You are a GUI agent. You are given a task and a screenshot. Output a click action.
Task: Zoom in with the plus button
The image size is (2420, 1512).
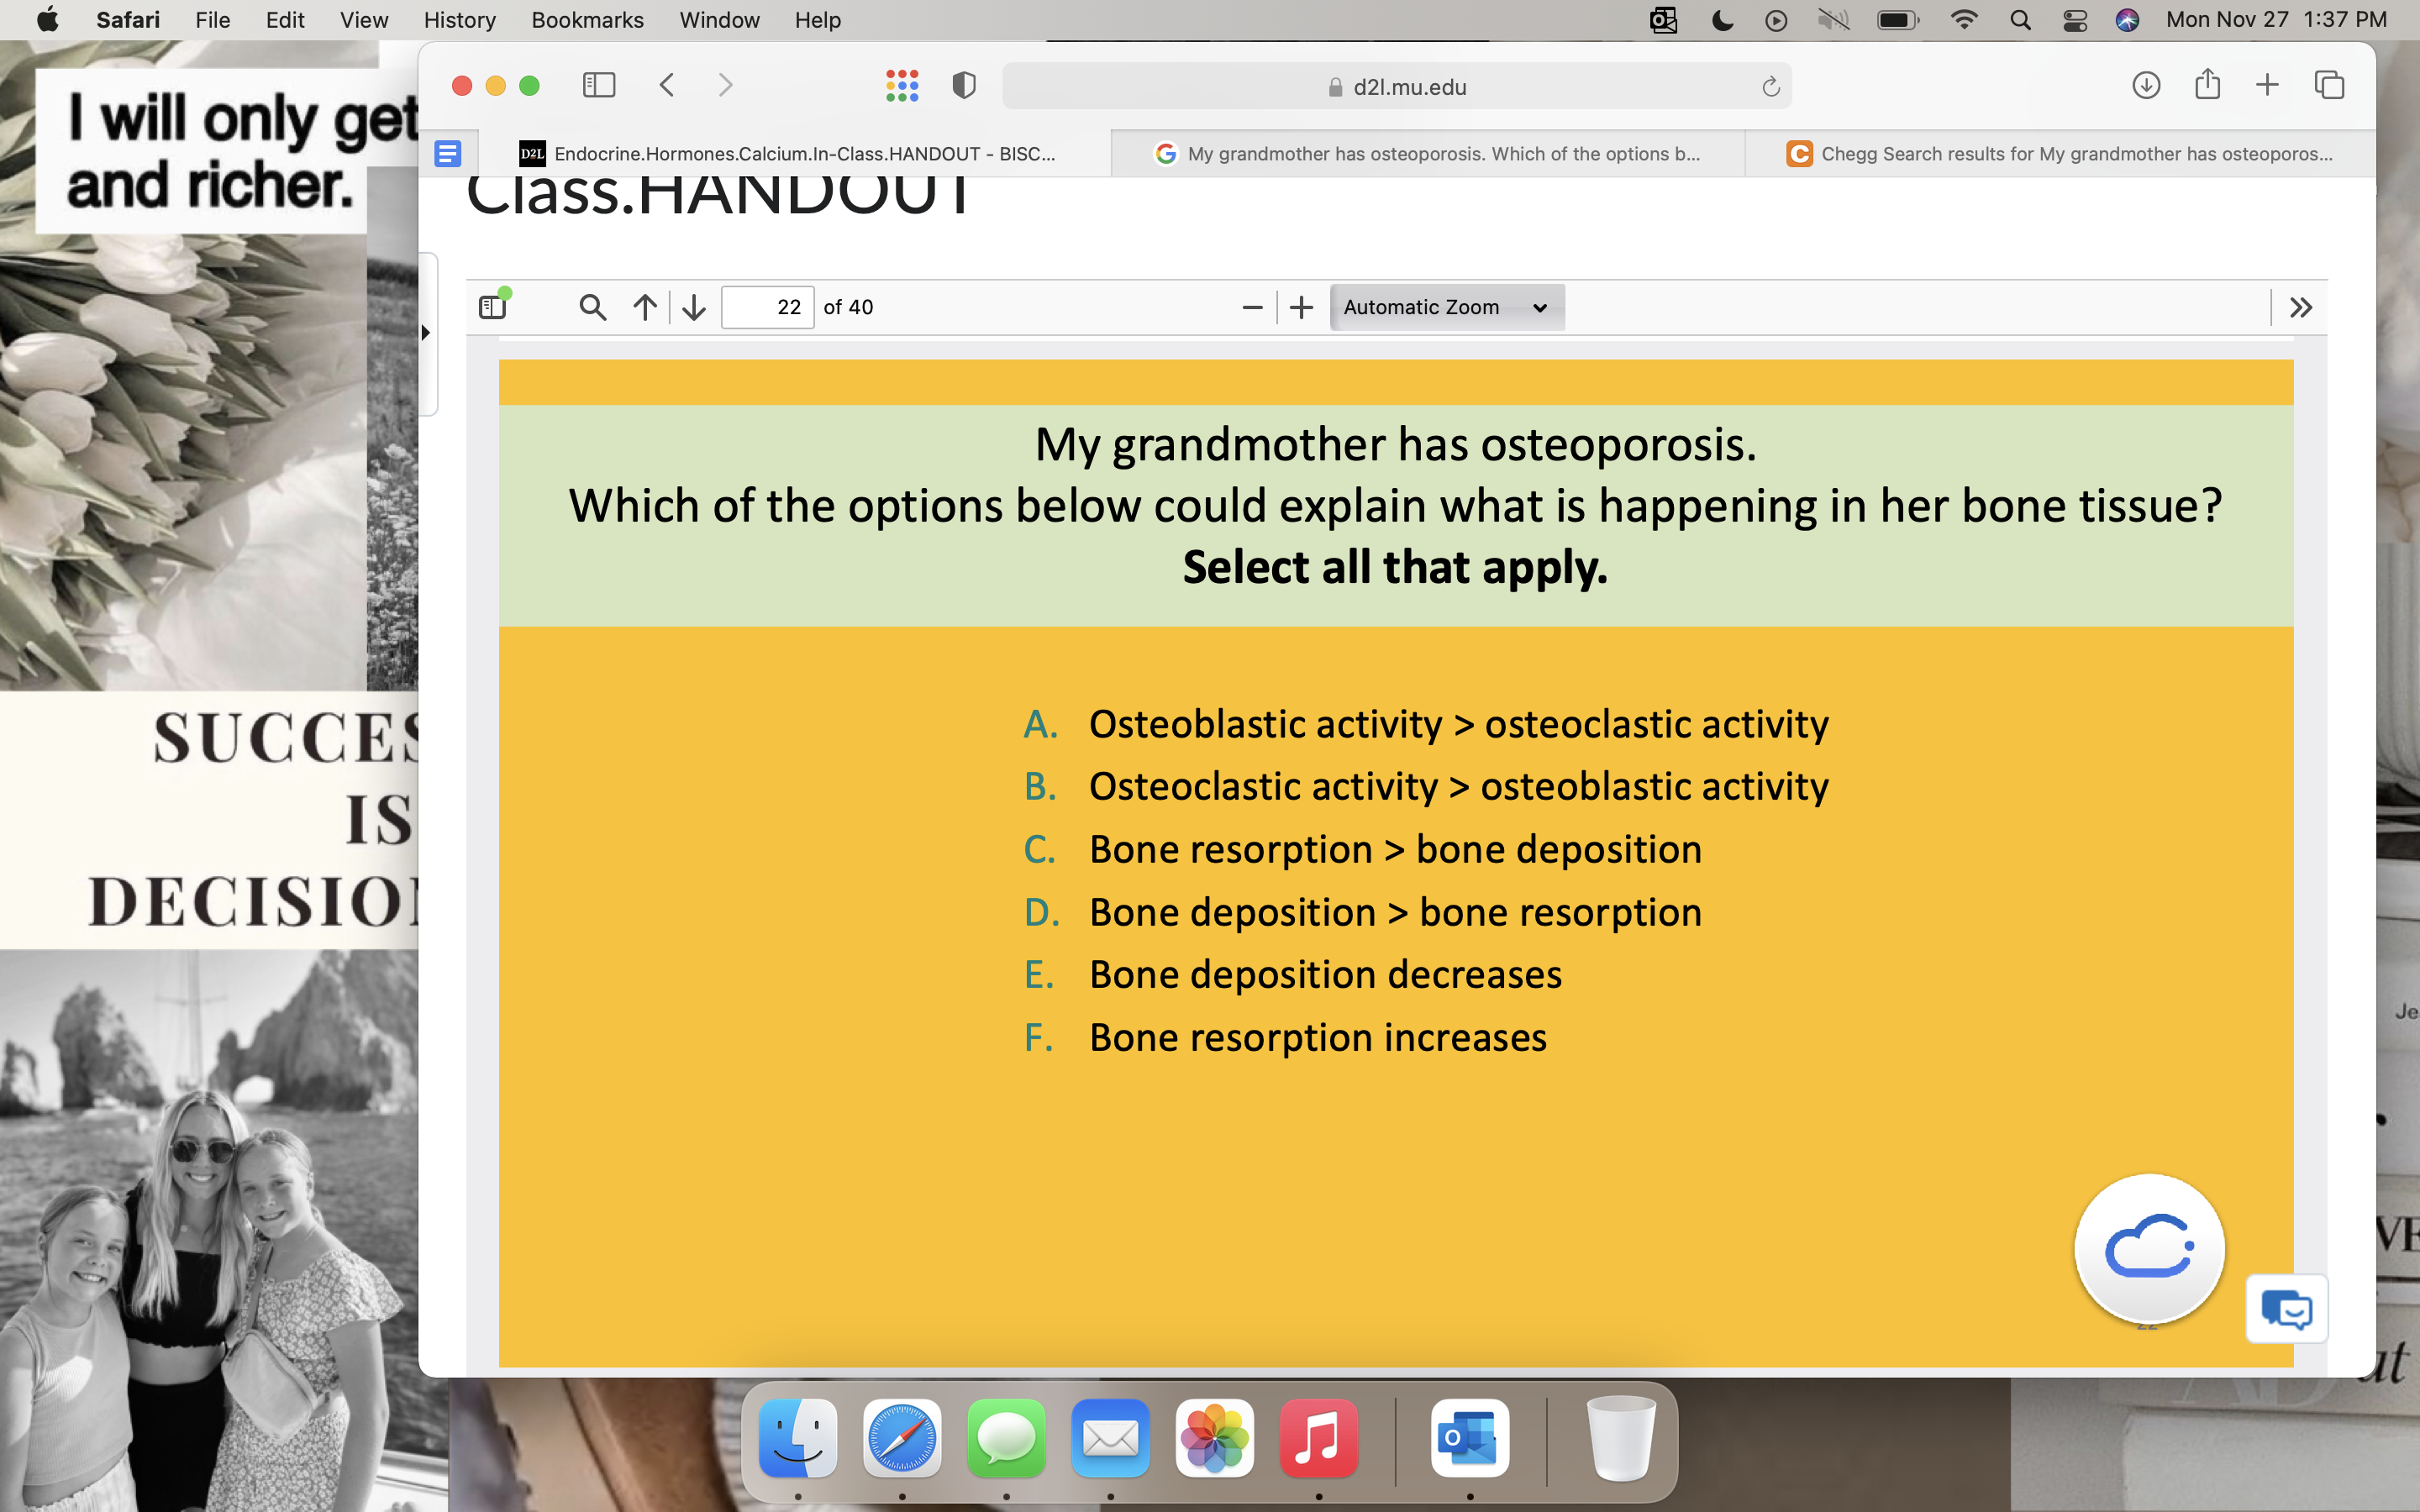[x=1301, y=307]
